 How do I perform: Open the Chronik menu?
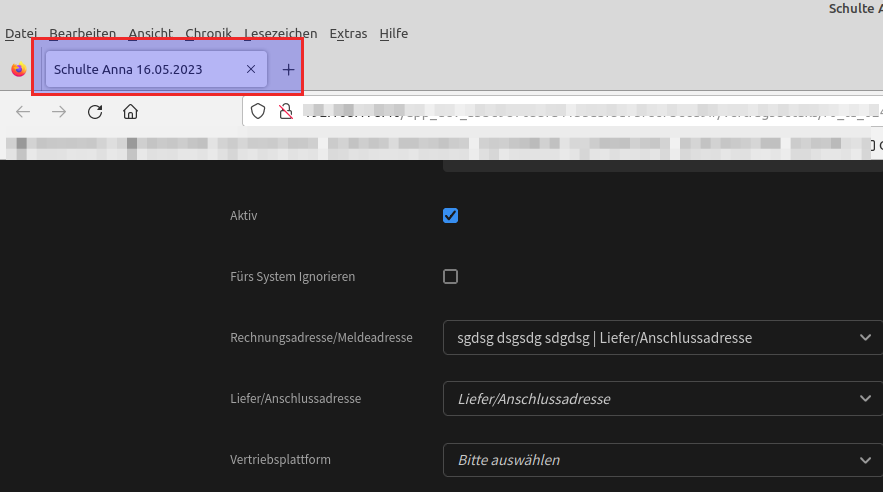208,34
